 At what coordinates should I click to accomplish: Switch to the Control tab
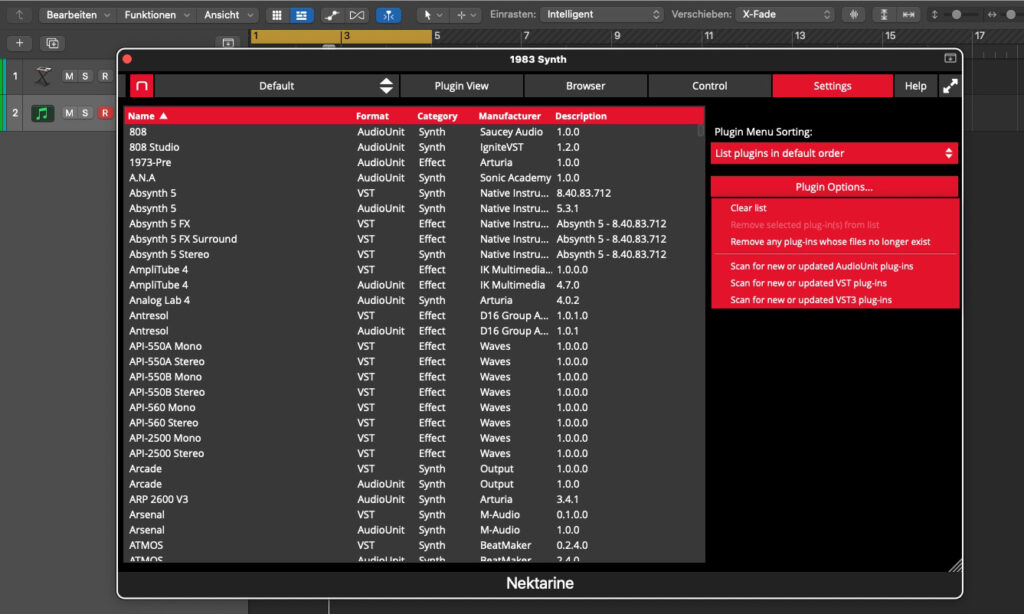[709, 86]
